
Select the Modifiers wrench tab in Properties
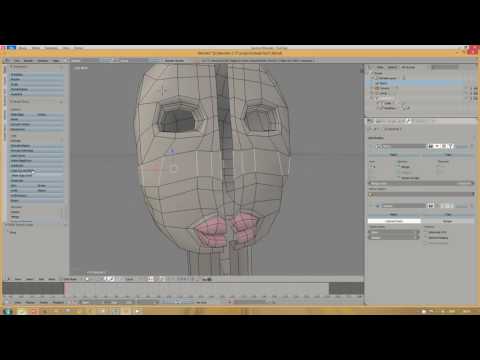[409, 121]
